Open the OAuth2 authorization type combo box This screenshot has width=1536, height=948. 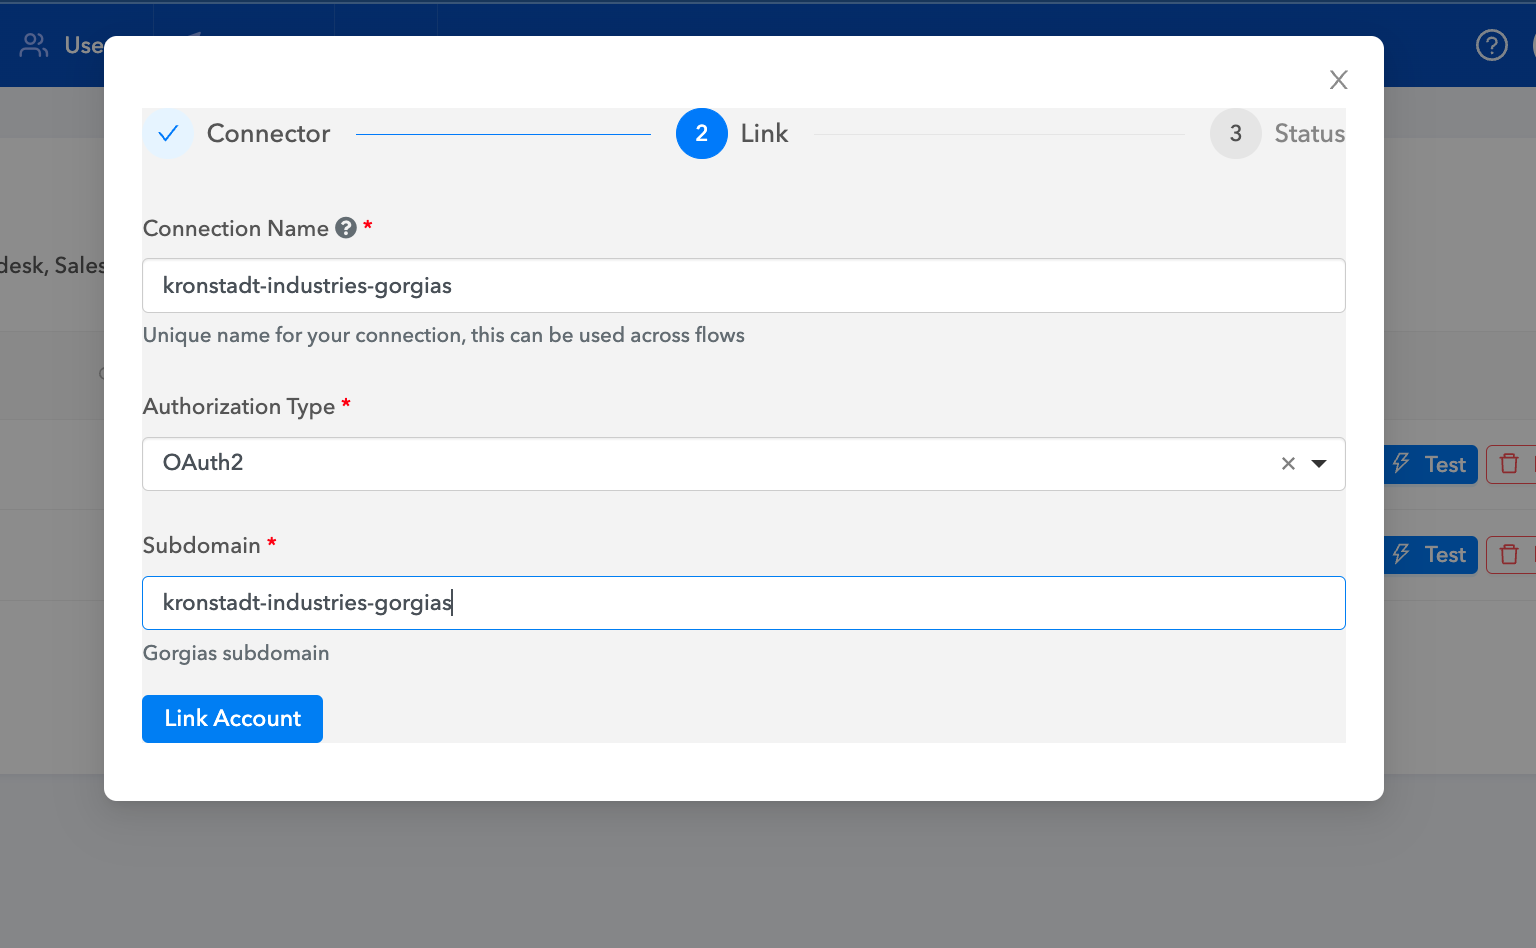(x=700, y=463)
